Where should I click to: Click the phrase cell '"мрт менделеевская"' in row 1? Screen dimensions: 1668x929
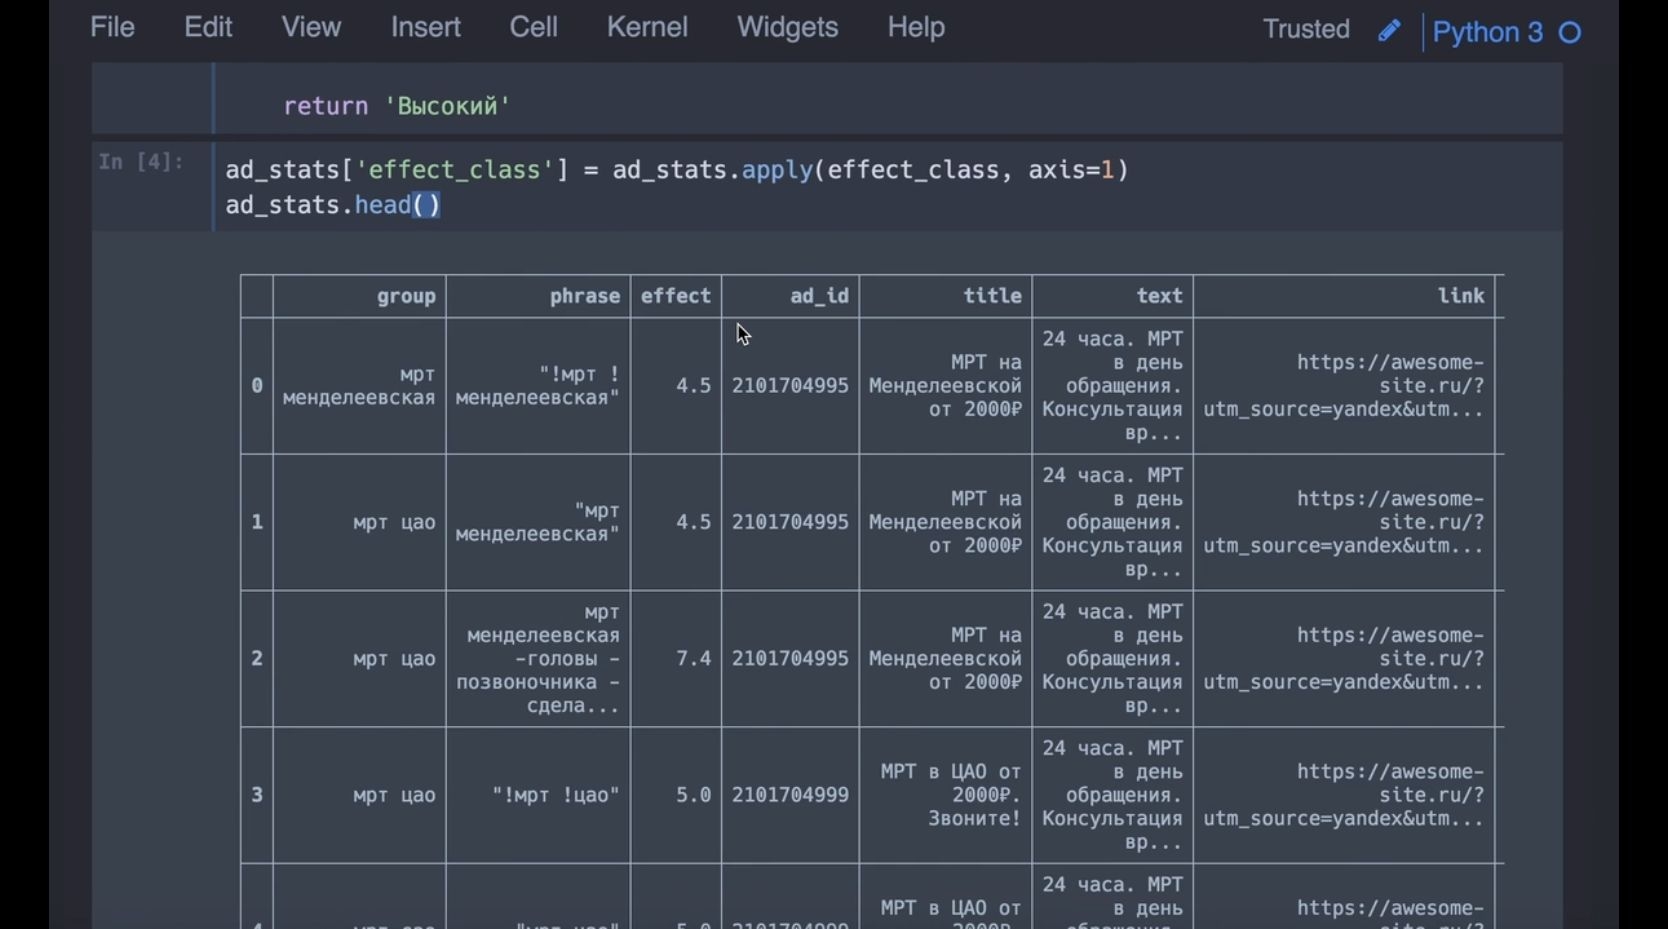coord(538,522)
